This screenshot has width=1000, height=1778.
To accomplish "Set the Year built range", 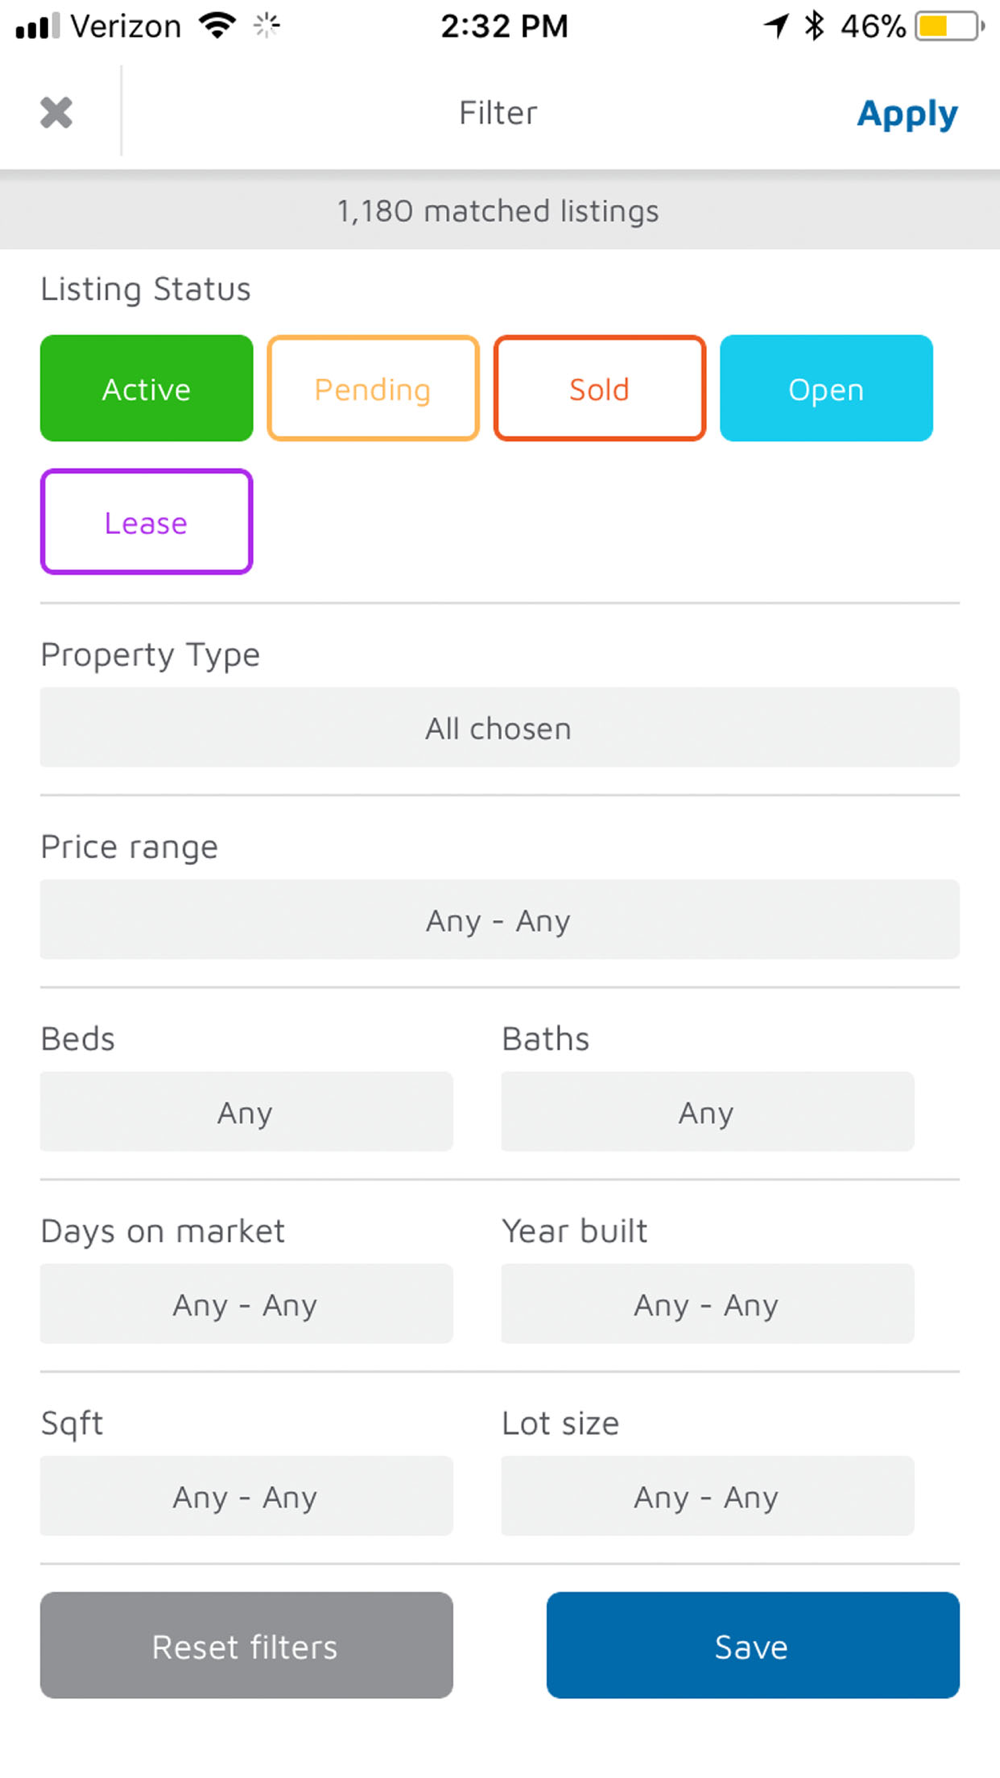I will point(707,1304).
